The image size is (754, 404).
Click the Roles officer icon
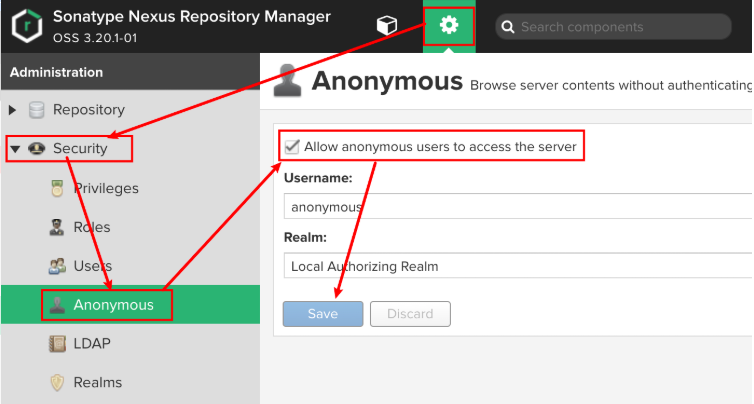(x=57, y=227)
